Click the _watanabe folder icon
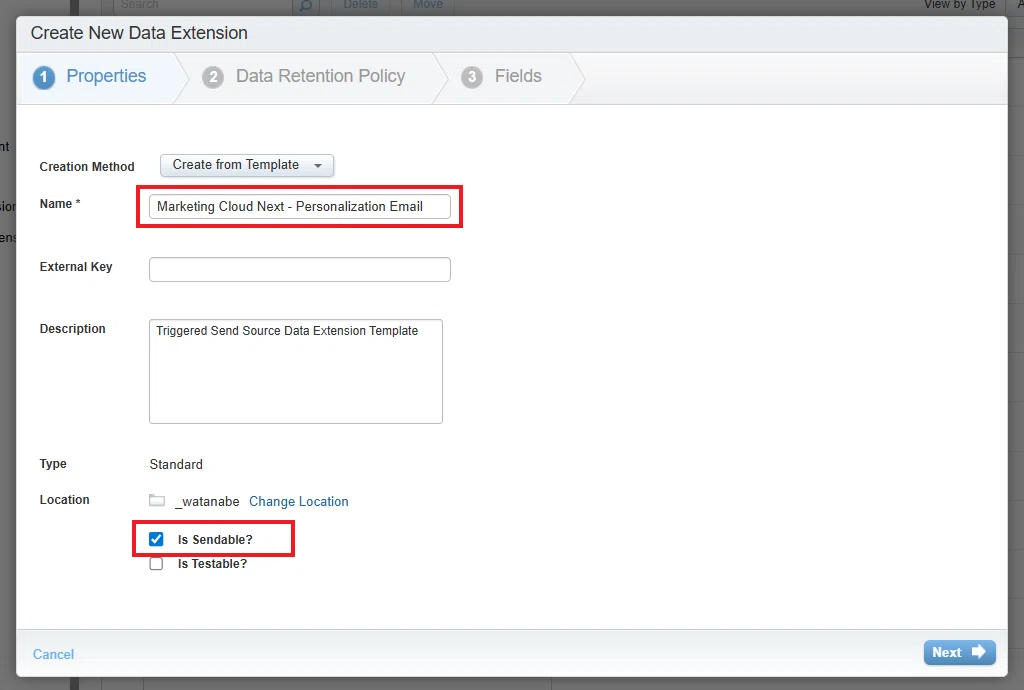Image resolution: width=1024 pixels, height=690 pixels. coord(157,501)
